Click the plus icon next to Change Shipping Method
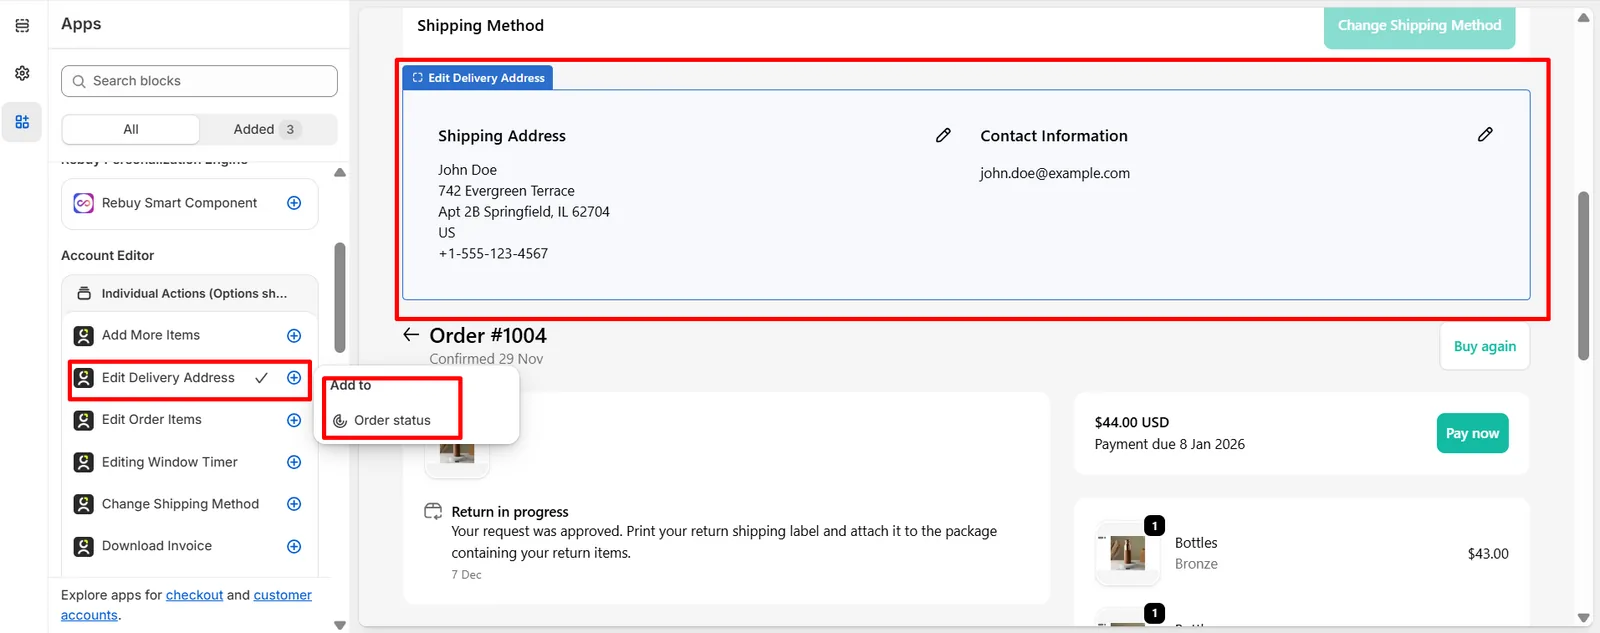The width and height of the screenshot is (1600, 633). 294,504
